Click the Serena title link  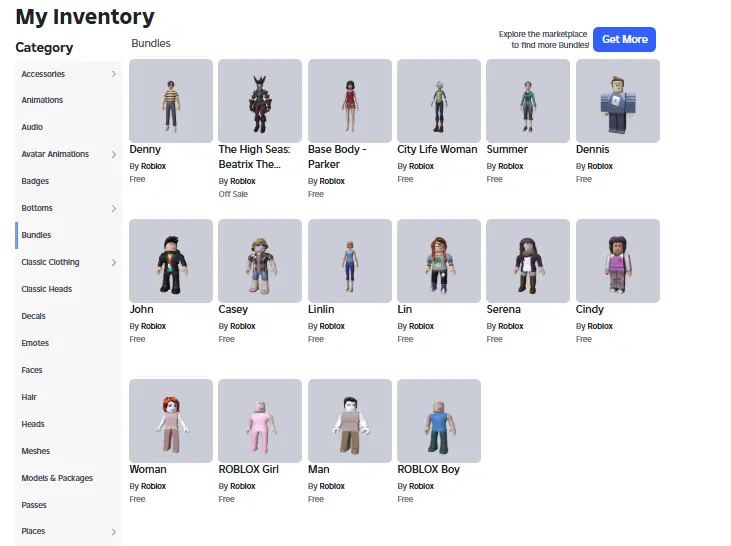(503, 310)
